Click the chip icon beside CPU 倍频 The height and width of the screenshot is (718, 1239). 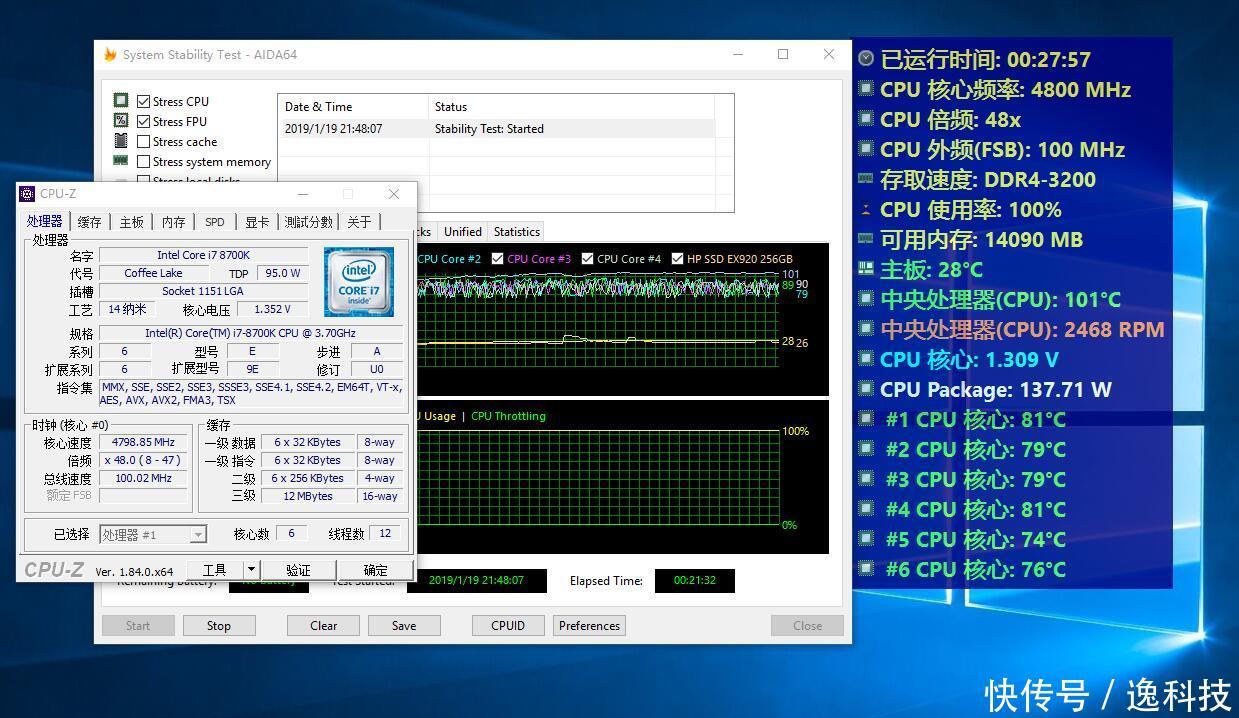866,120
